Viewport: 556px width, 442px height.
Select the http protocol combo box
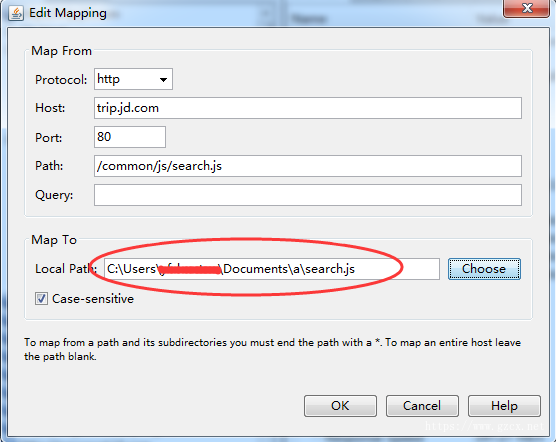click(133, 79)
